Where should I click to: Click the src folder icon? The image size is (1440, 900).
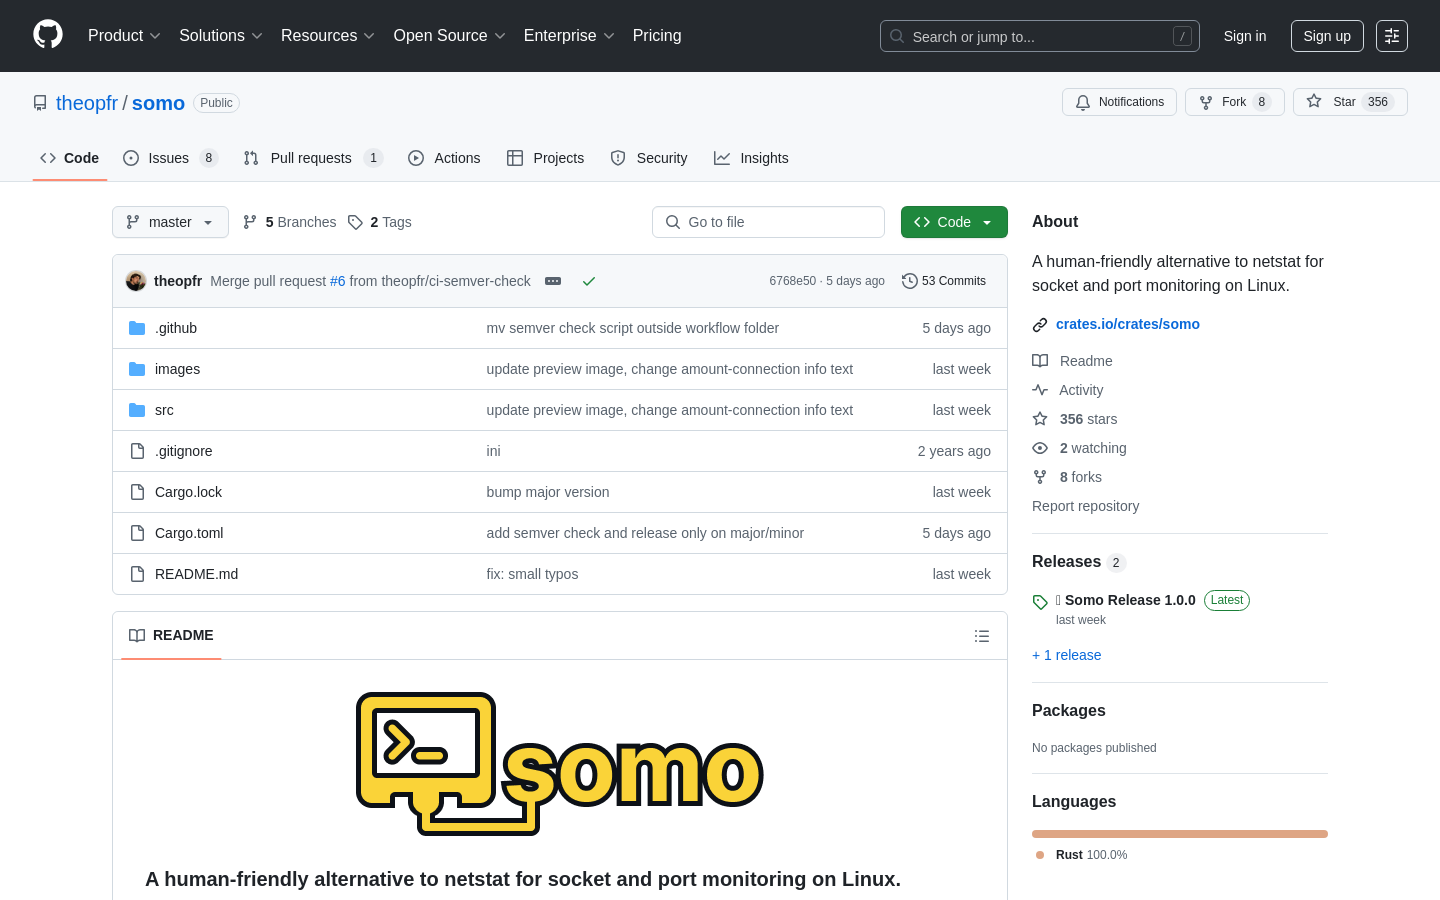tap(137, 410)
